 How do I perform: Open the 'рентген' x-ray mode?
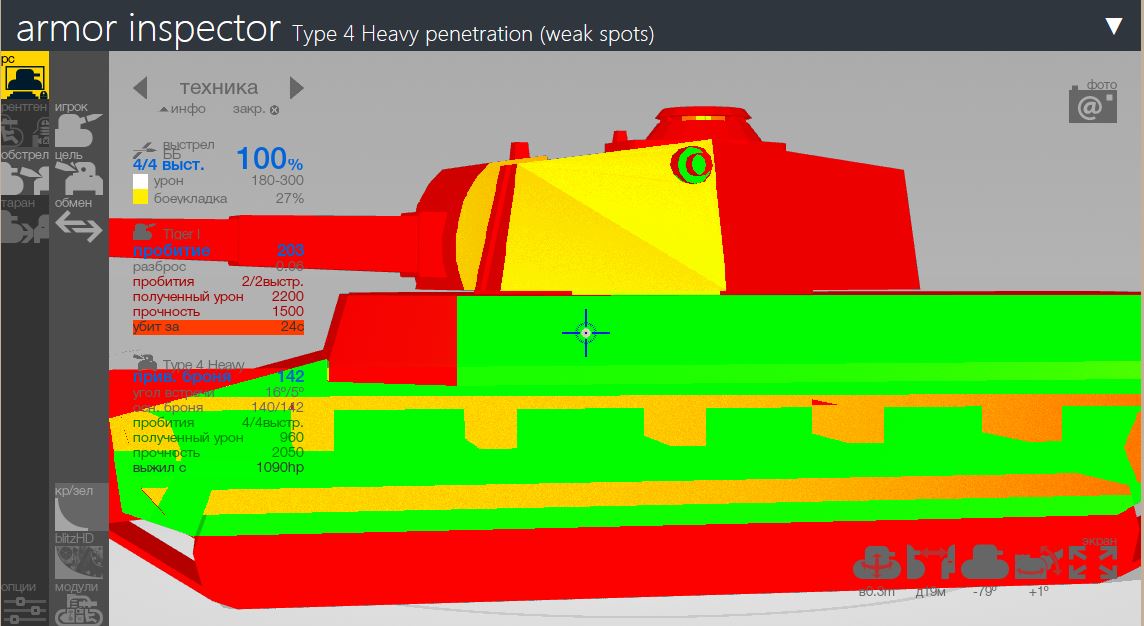(24, 131)
